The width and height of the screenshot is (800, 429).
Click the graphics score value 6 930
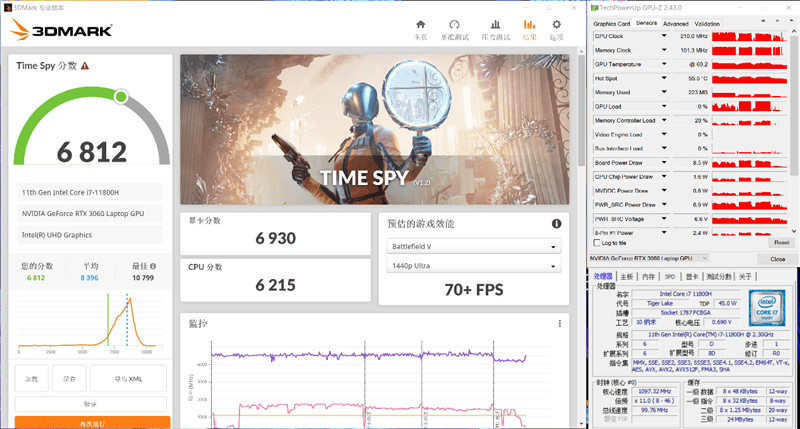click(x=276, y=238)
